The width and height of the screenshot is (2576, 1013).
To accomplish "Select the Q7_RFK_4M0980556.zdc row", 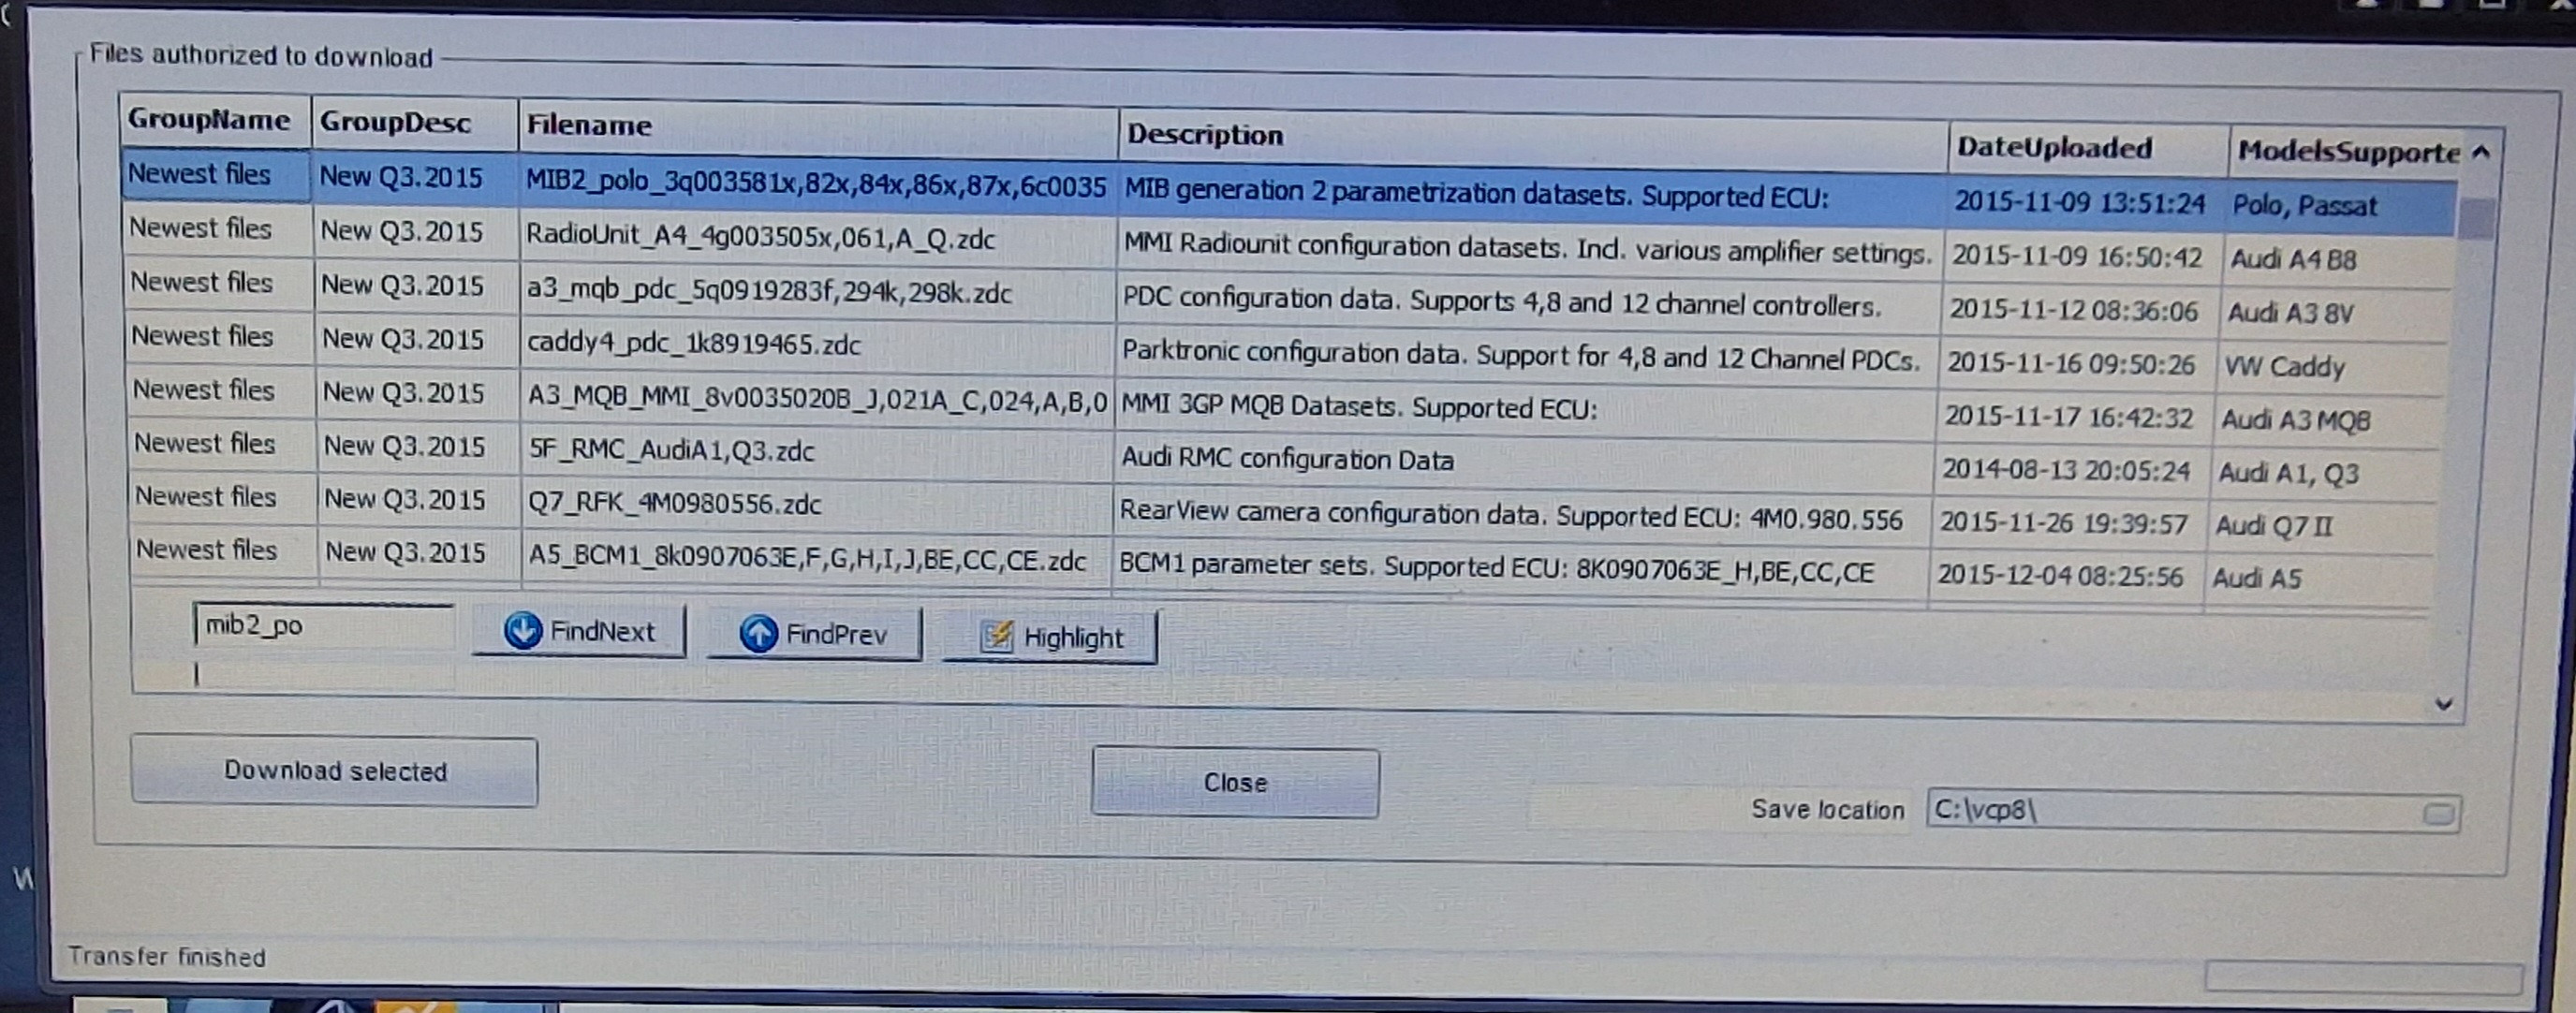I will 675,503.
